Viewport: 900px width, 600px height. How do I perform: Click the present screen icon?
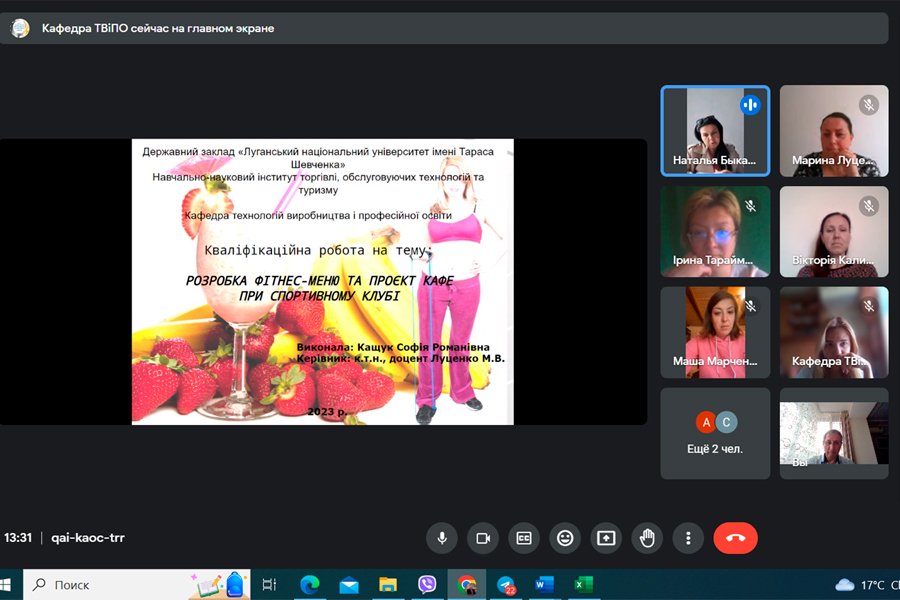(606, 538)
